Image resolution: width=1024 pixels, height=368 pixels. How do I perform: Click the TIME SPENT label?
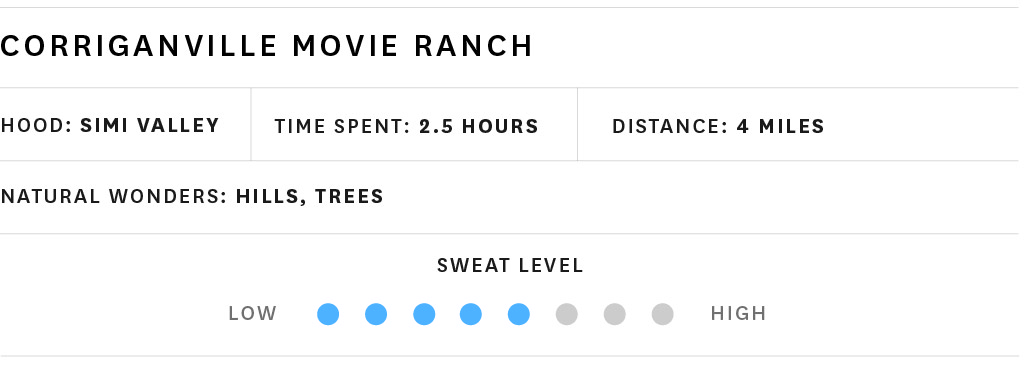pos(343,126)
